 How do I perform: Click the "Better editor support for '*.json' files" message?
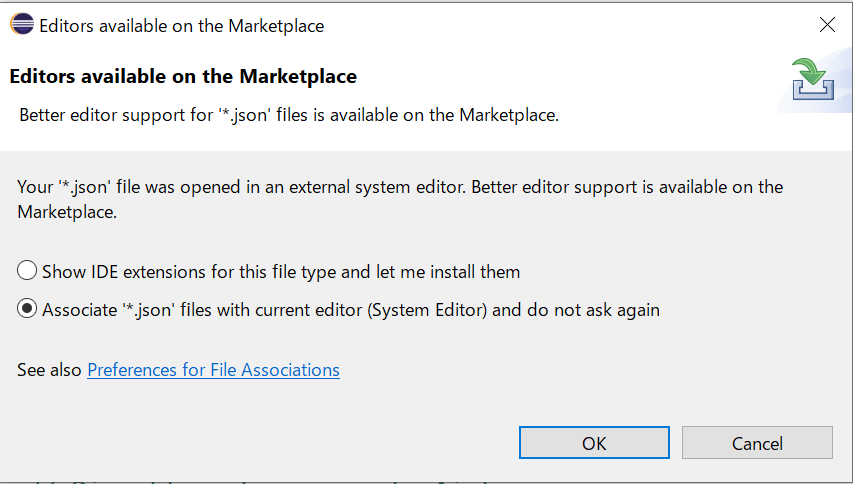289,115
